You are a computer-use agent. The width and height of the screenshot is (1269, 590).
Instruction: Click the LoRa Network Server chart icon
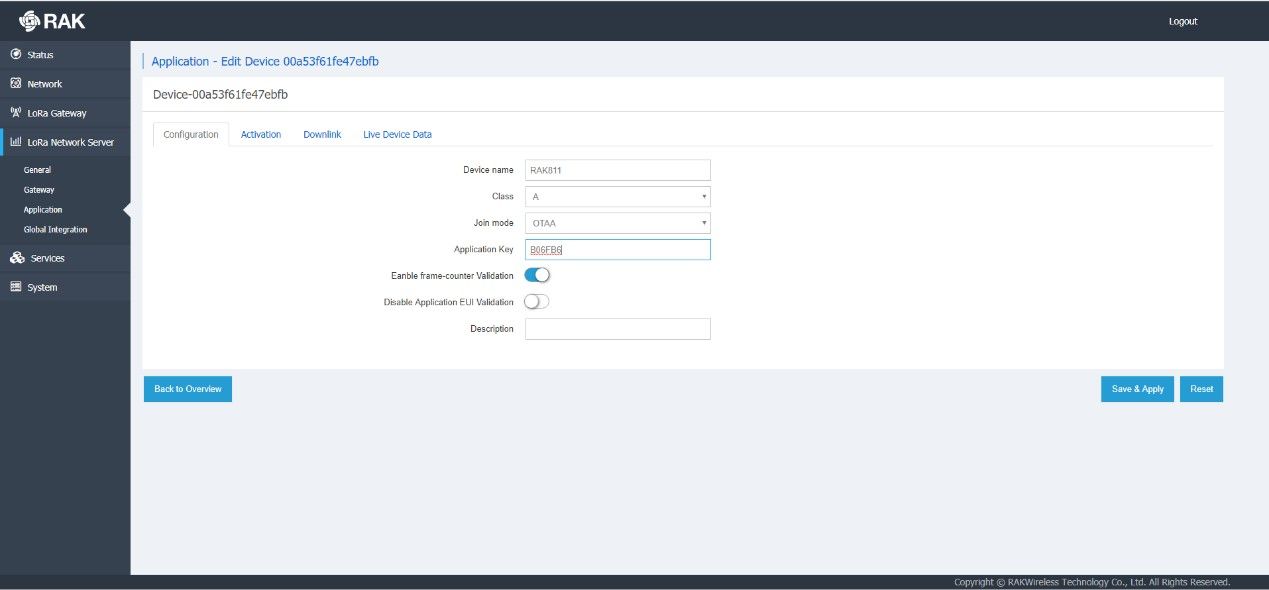15,142
